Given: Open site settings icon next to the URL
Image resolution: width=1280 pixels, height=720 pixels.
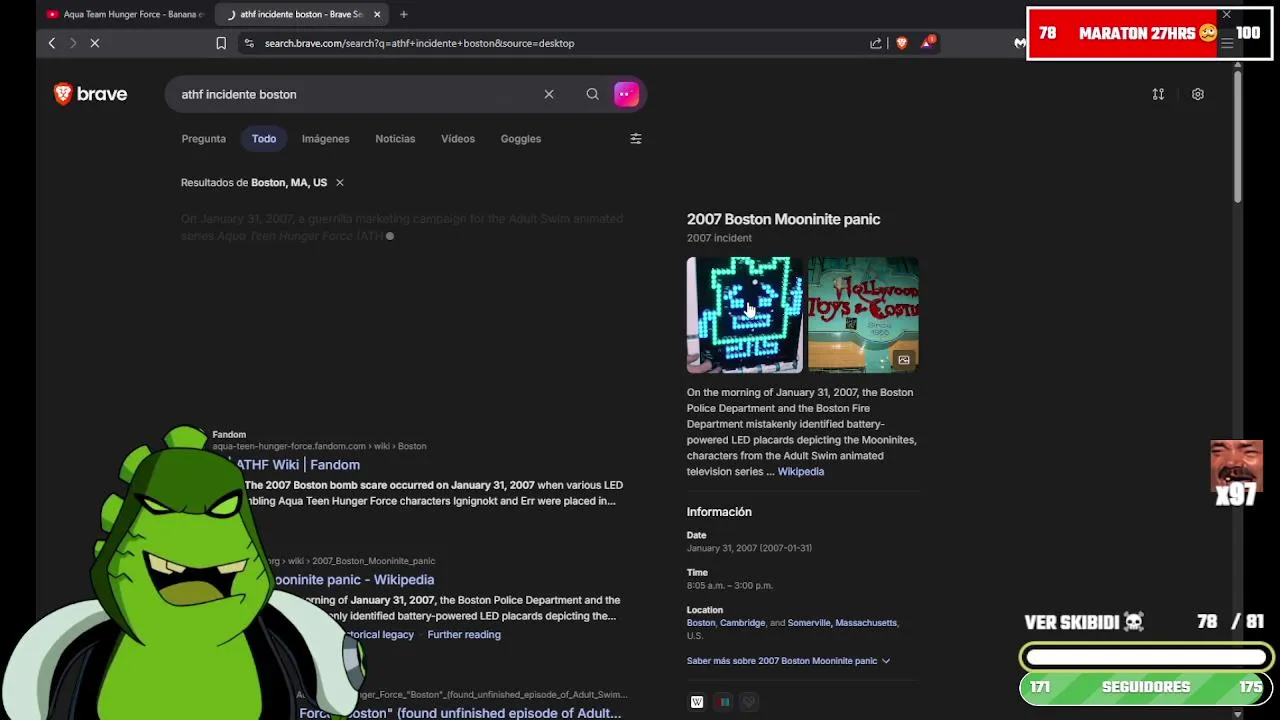Looking at the screenshot, I should (x=249, y=43).
